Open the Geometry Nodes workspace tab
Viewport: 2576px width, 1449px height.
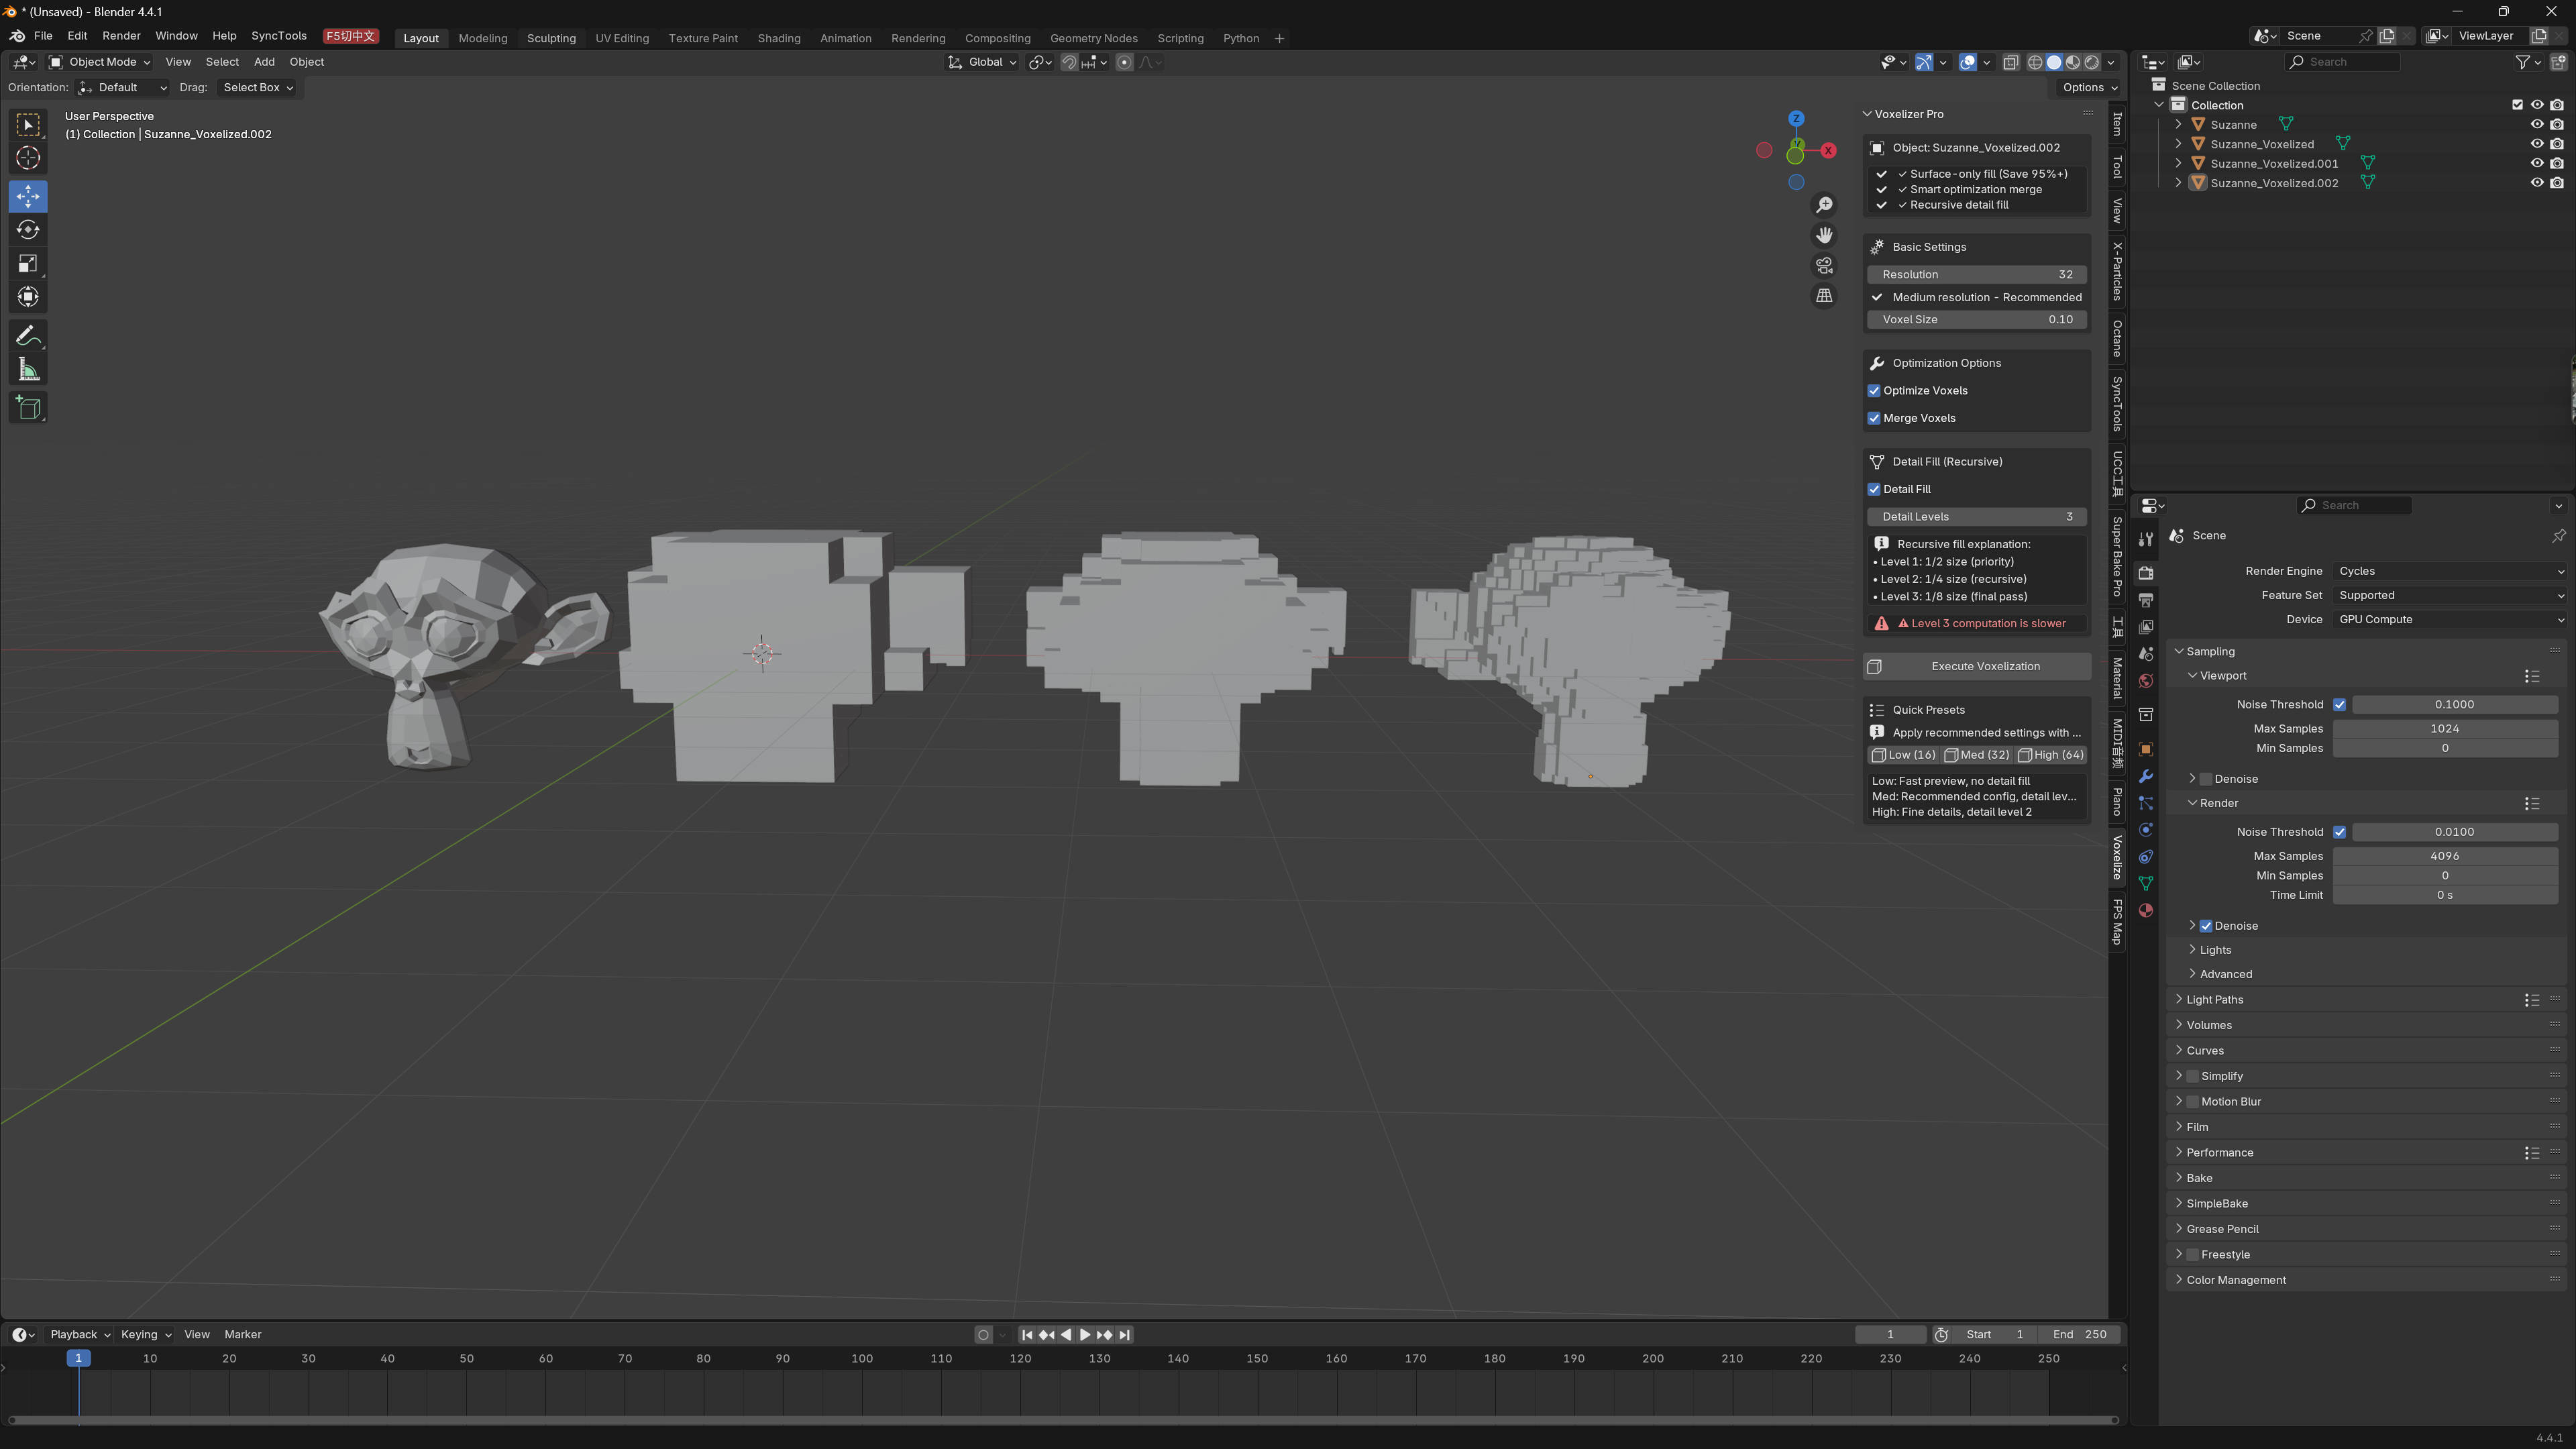click(1093, 38)
